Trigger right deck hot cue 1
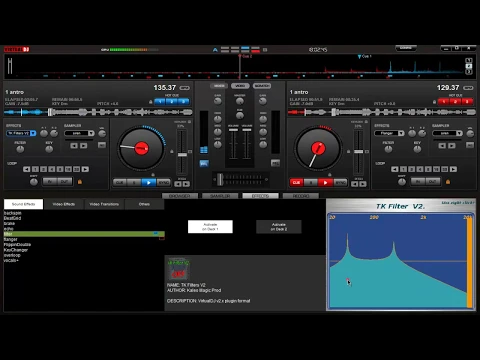The image size is (480, 360). [x=444, y=101]
